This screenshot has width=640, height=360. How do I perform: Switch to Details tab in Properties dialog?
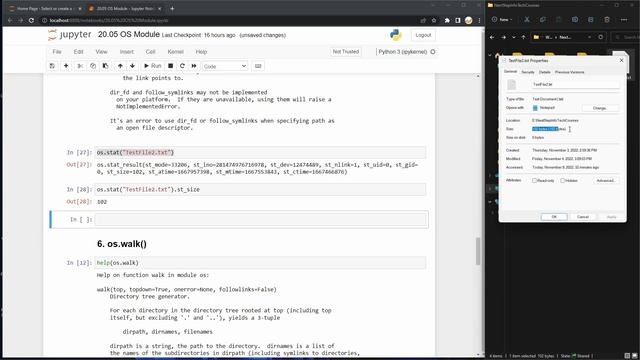(x=544, y=72)
